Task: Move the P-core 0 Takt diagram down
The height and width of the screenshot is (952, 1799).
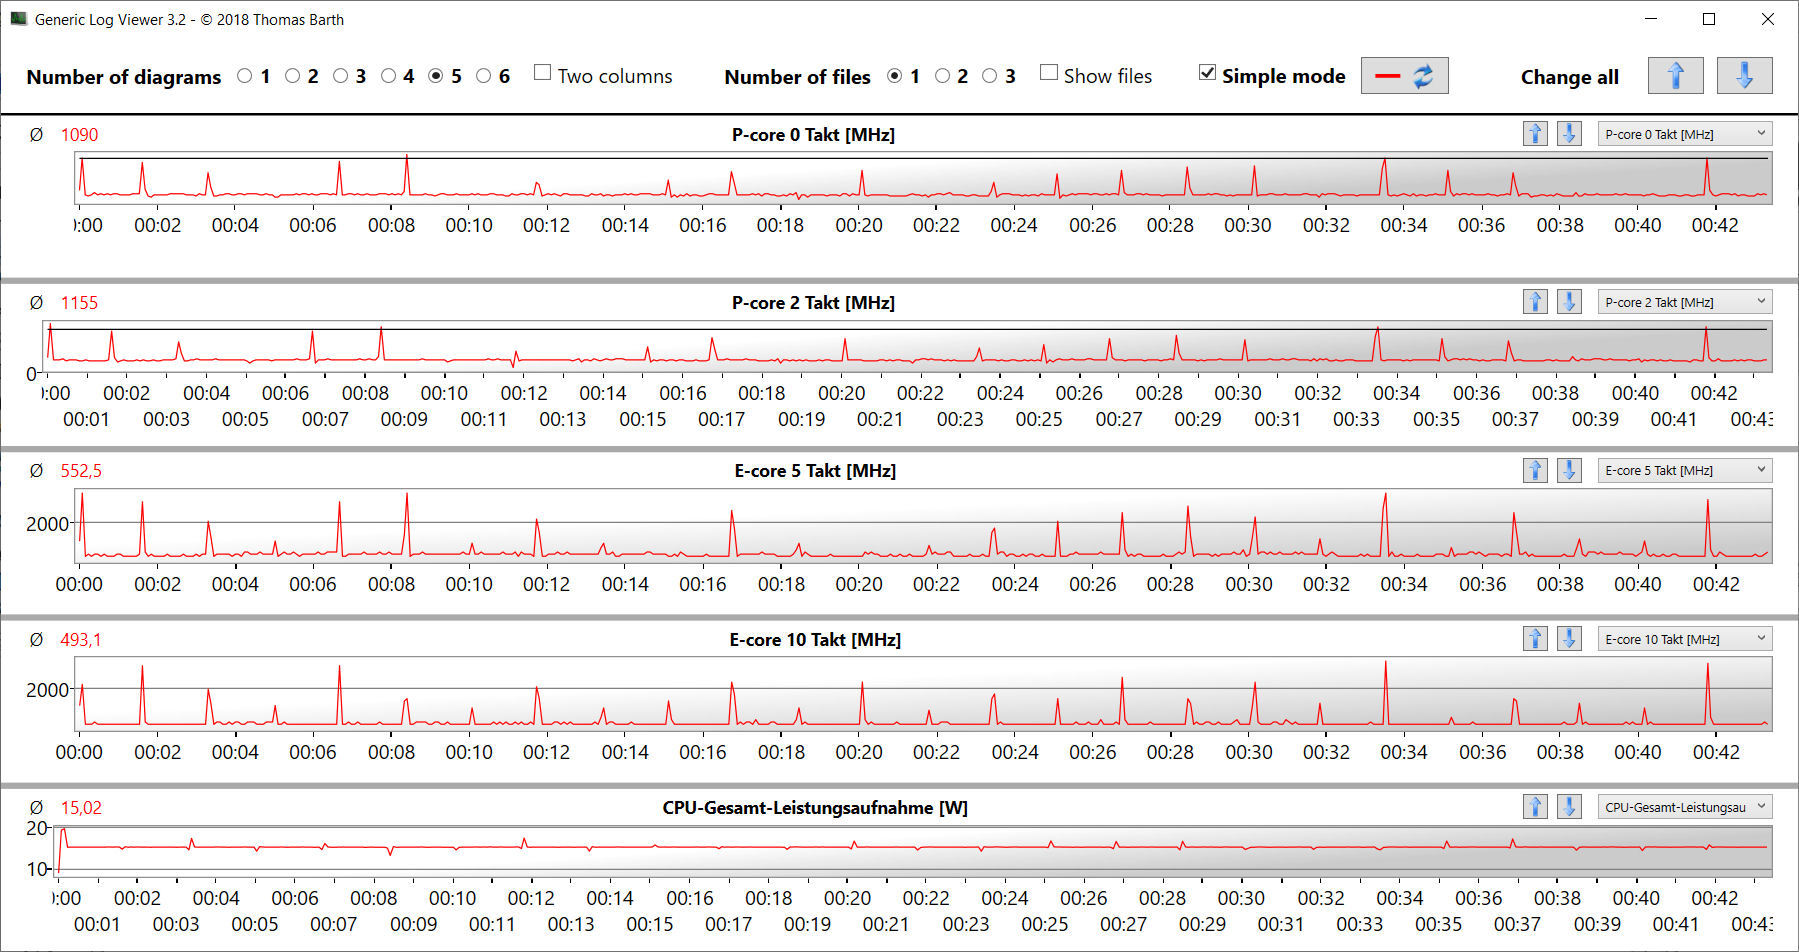Action: pyautogui.click(x=1569, y=133)
